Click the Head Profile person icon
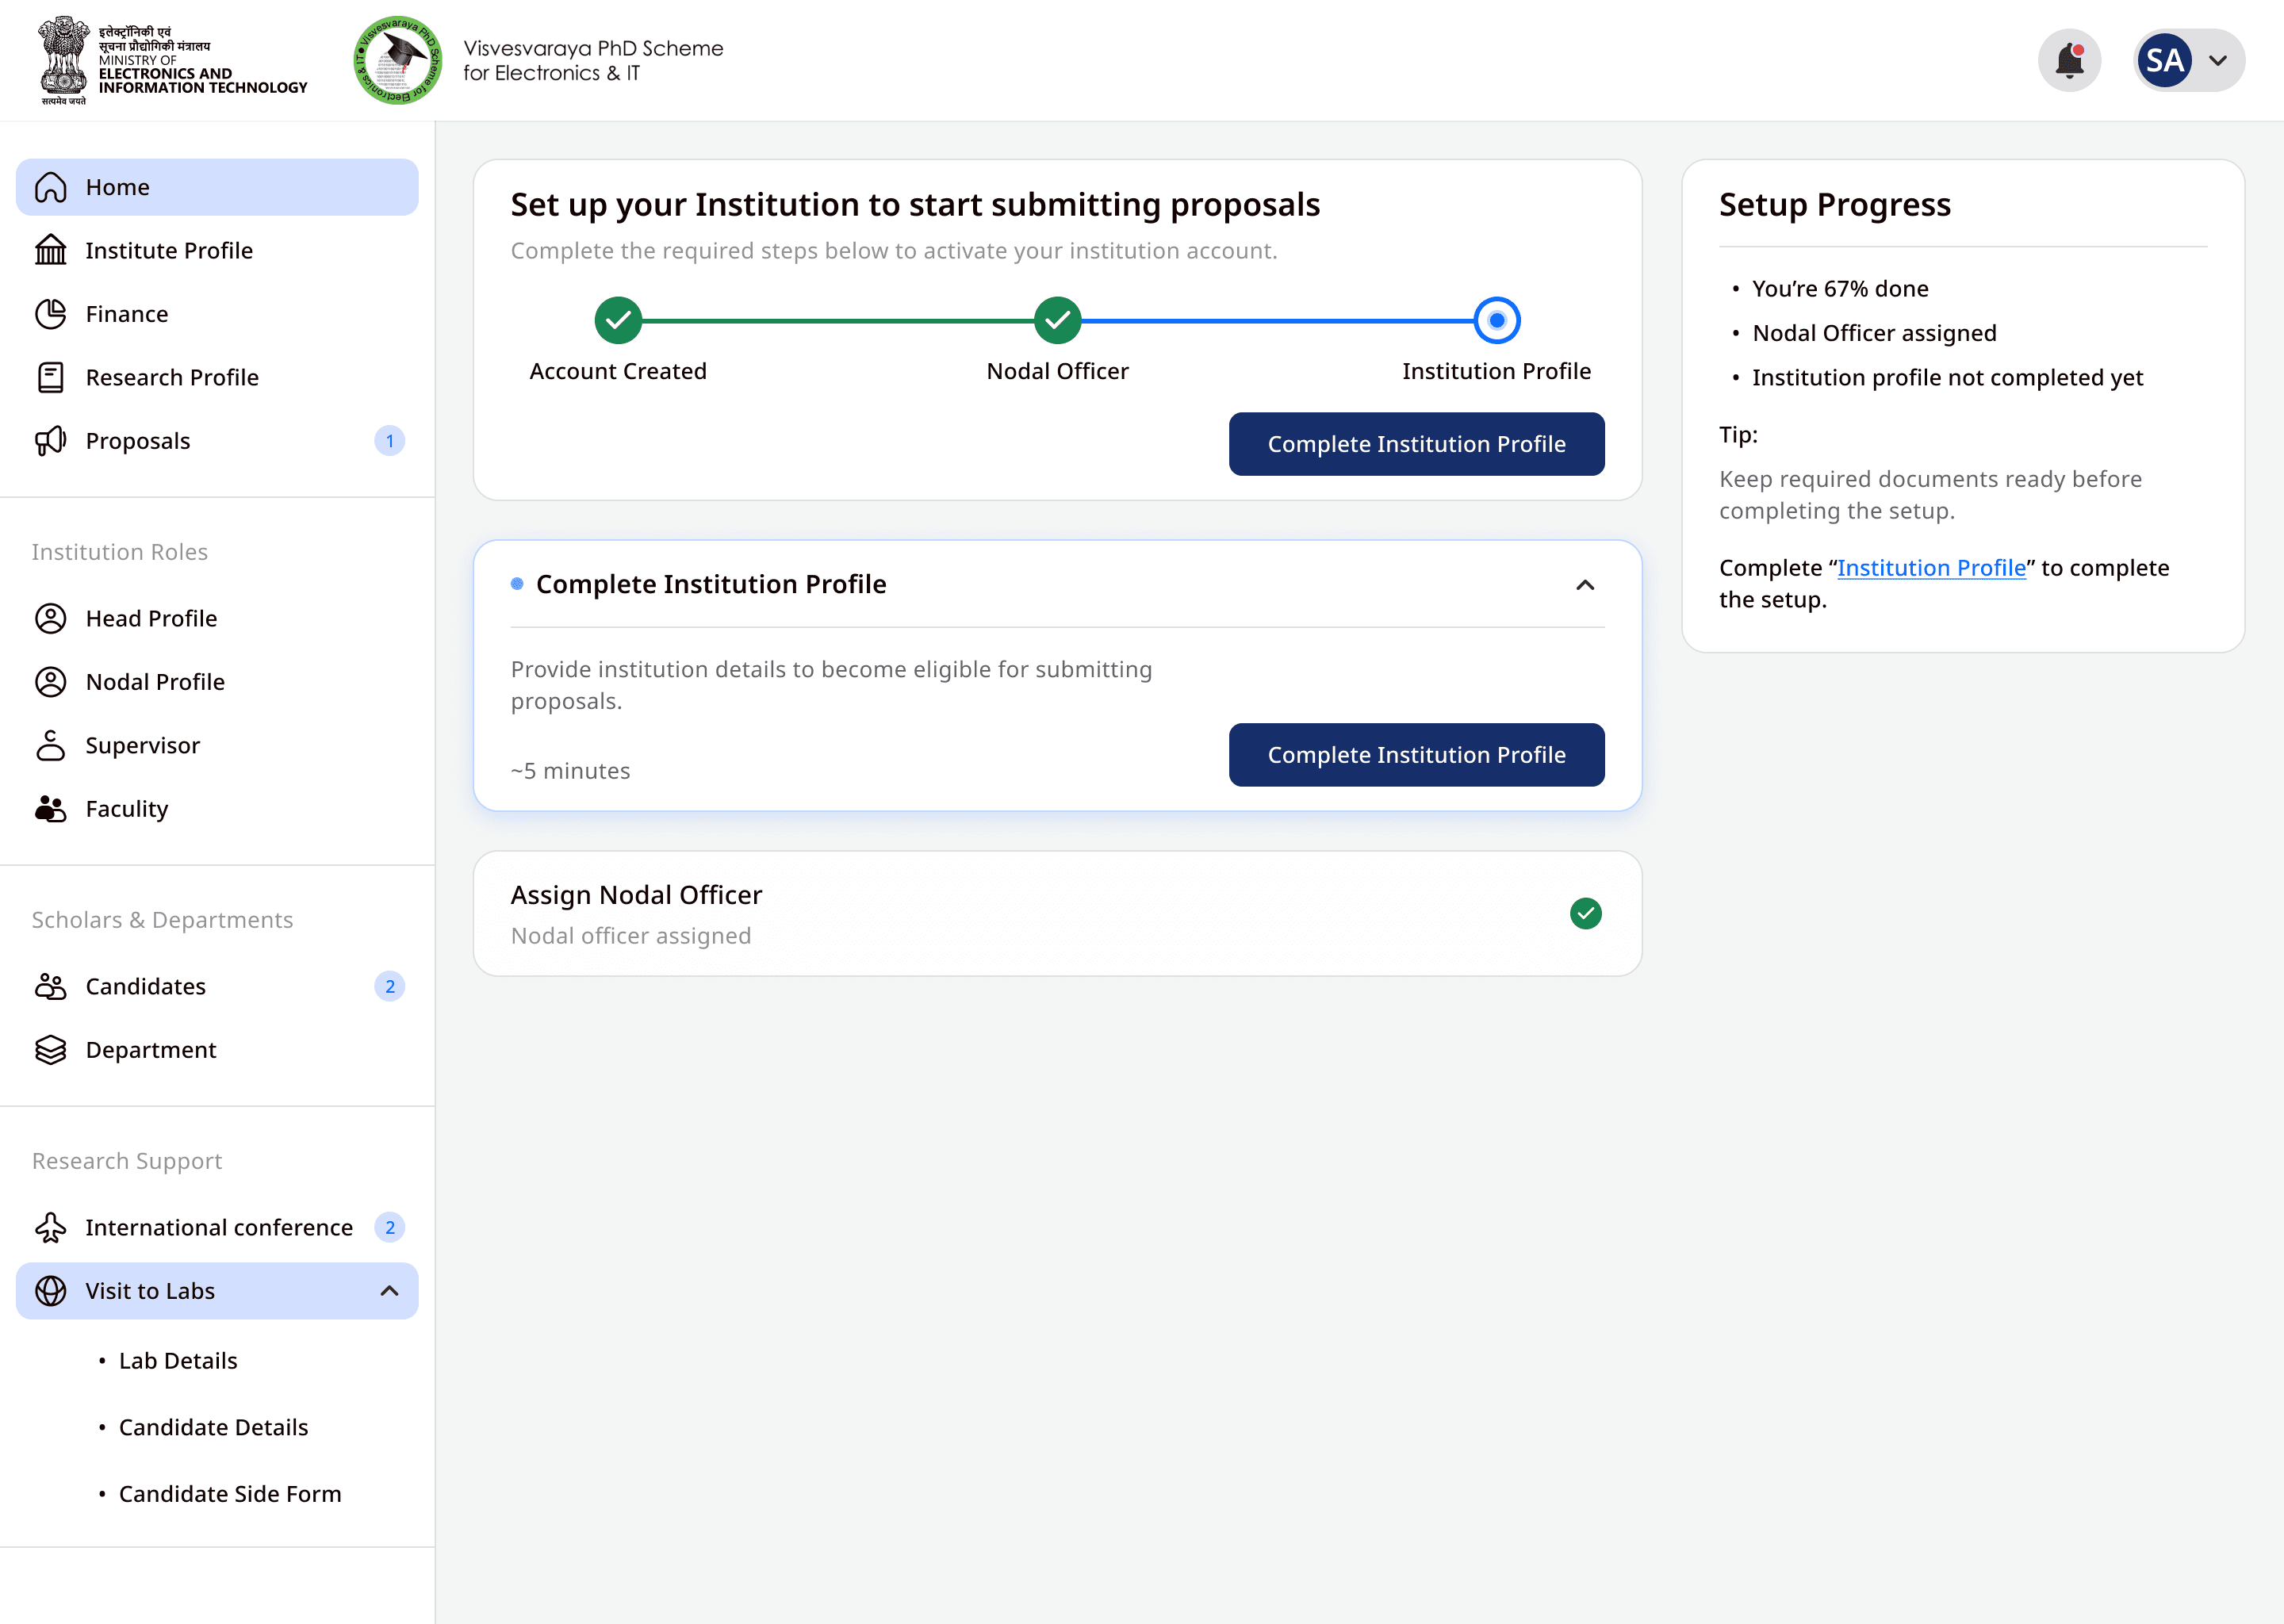2284x1624 pixels. point(51,618)
